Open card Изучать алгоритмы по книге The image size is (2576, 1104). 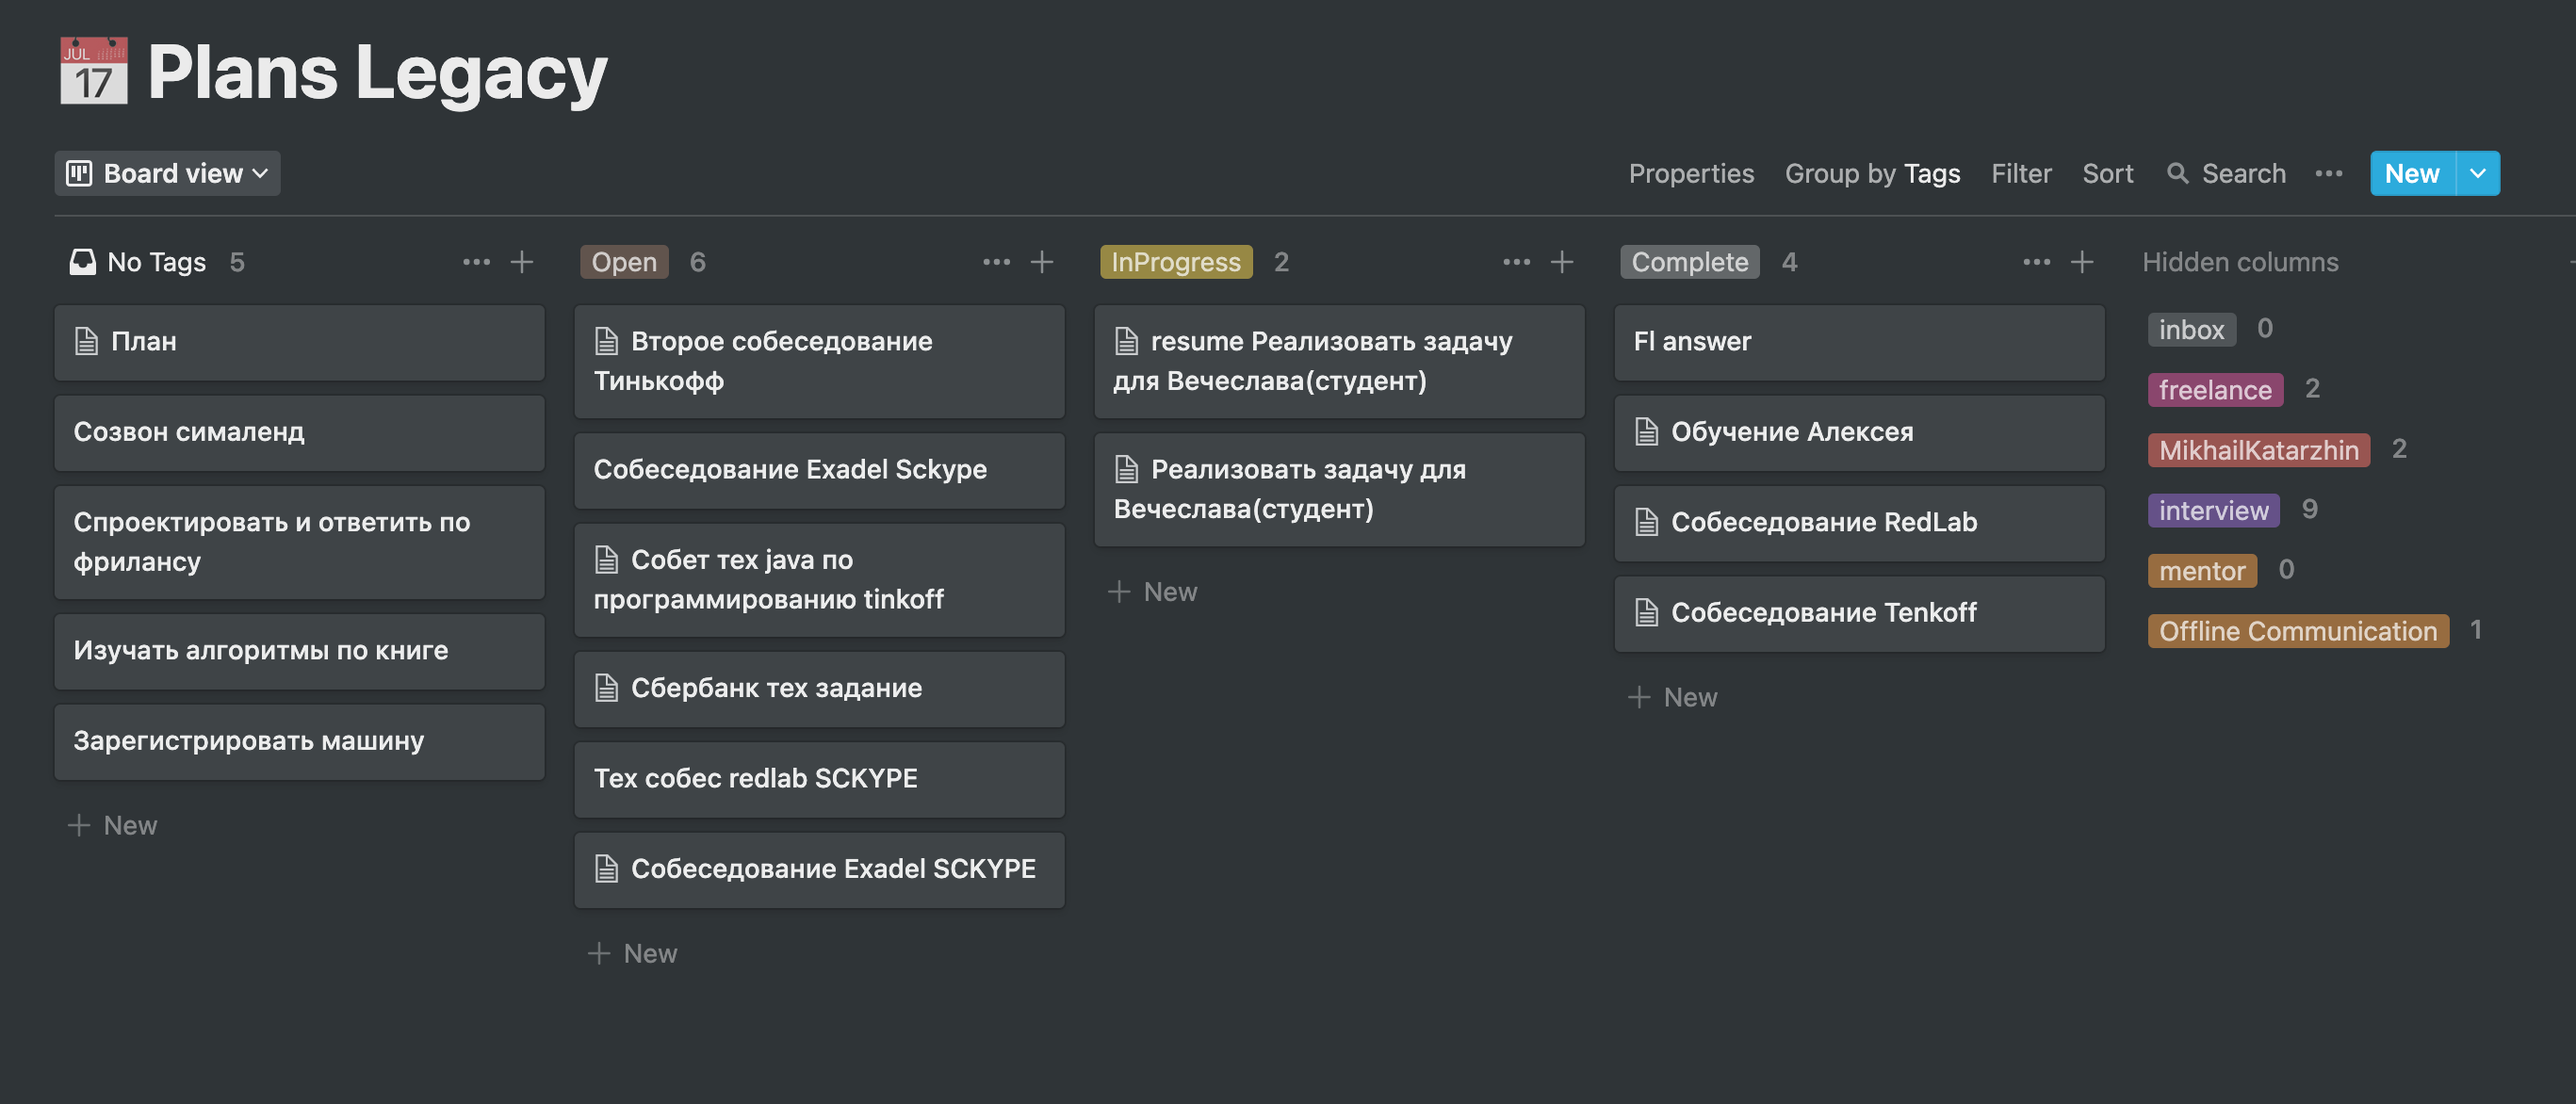click(299, 651)
